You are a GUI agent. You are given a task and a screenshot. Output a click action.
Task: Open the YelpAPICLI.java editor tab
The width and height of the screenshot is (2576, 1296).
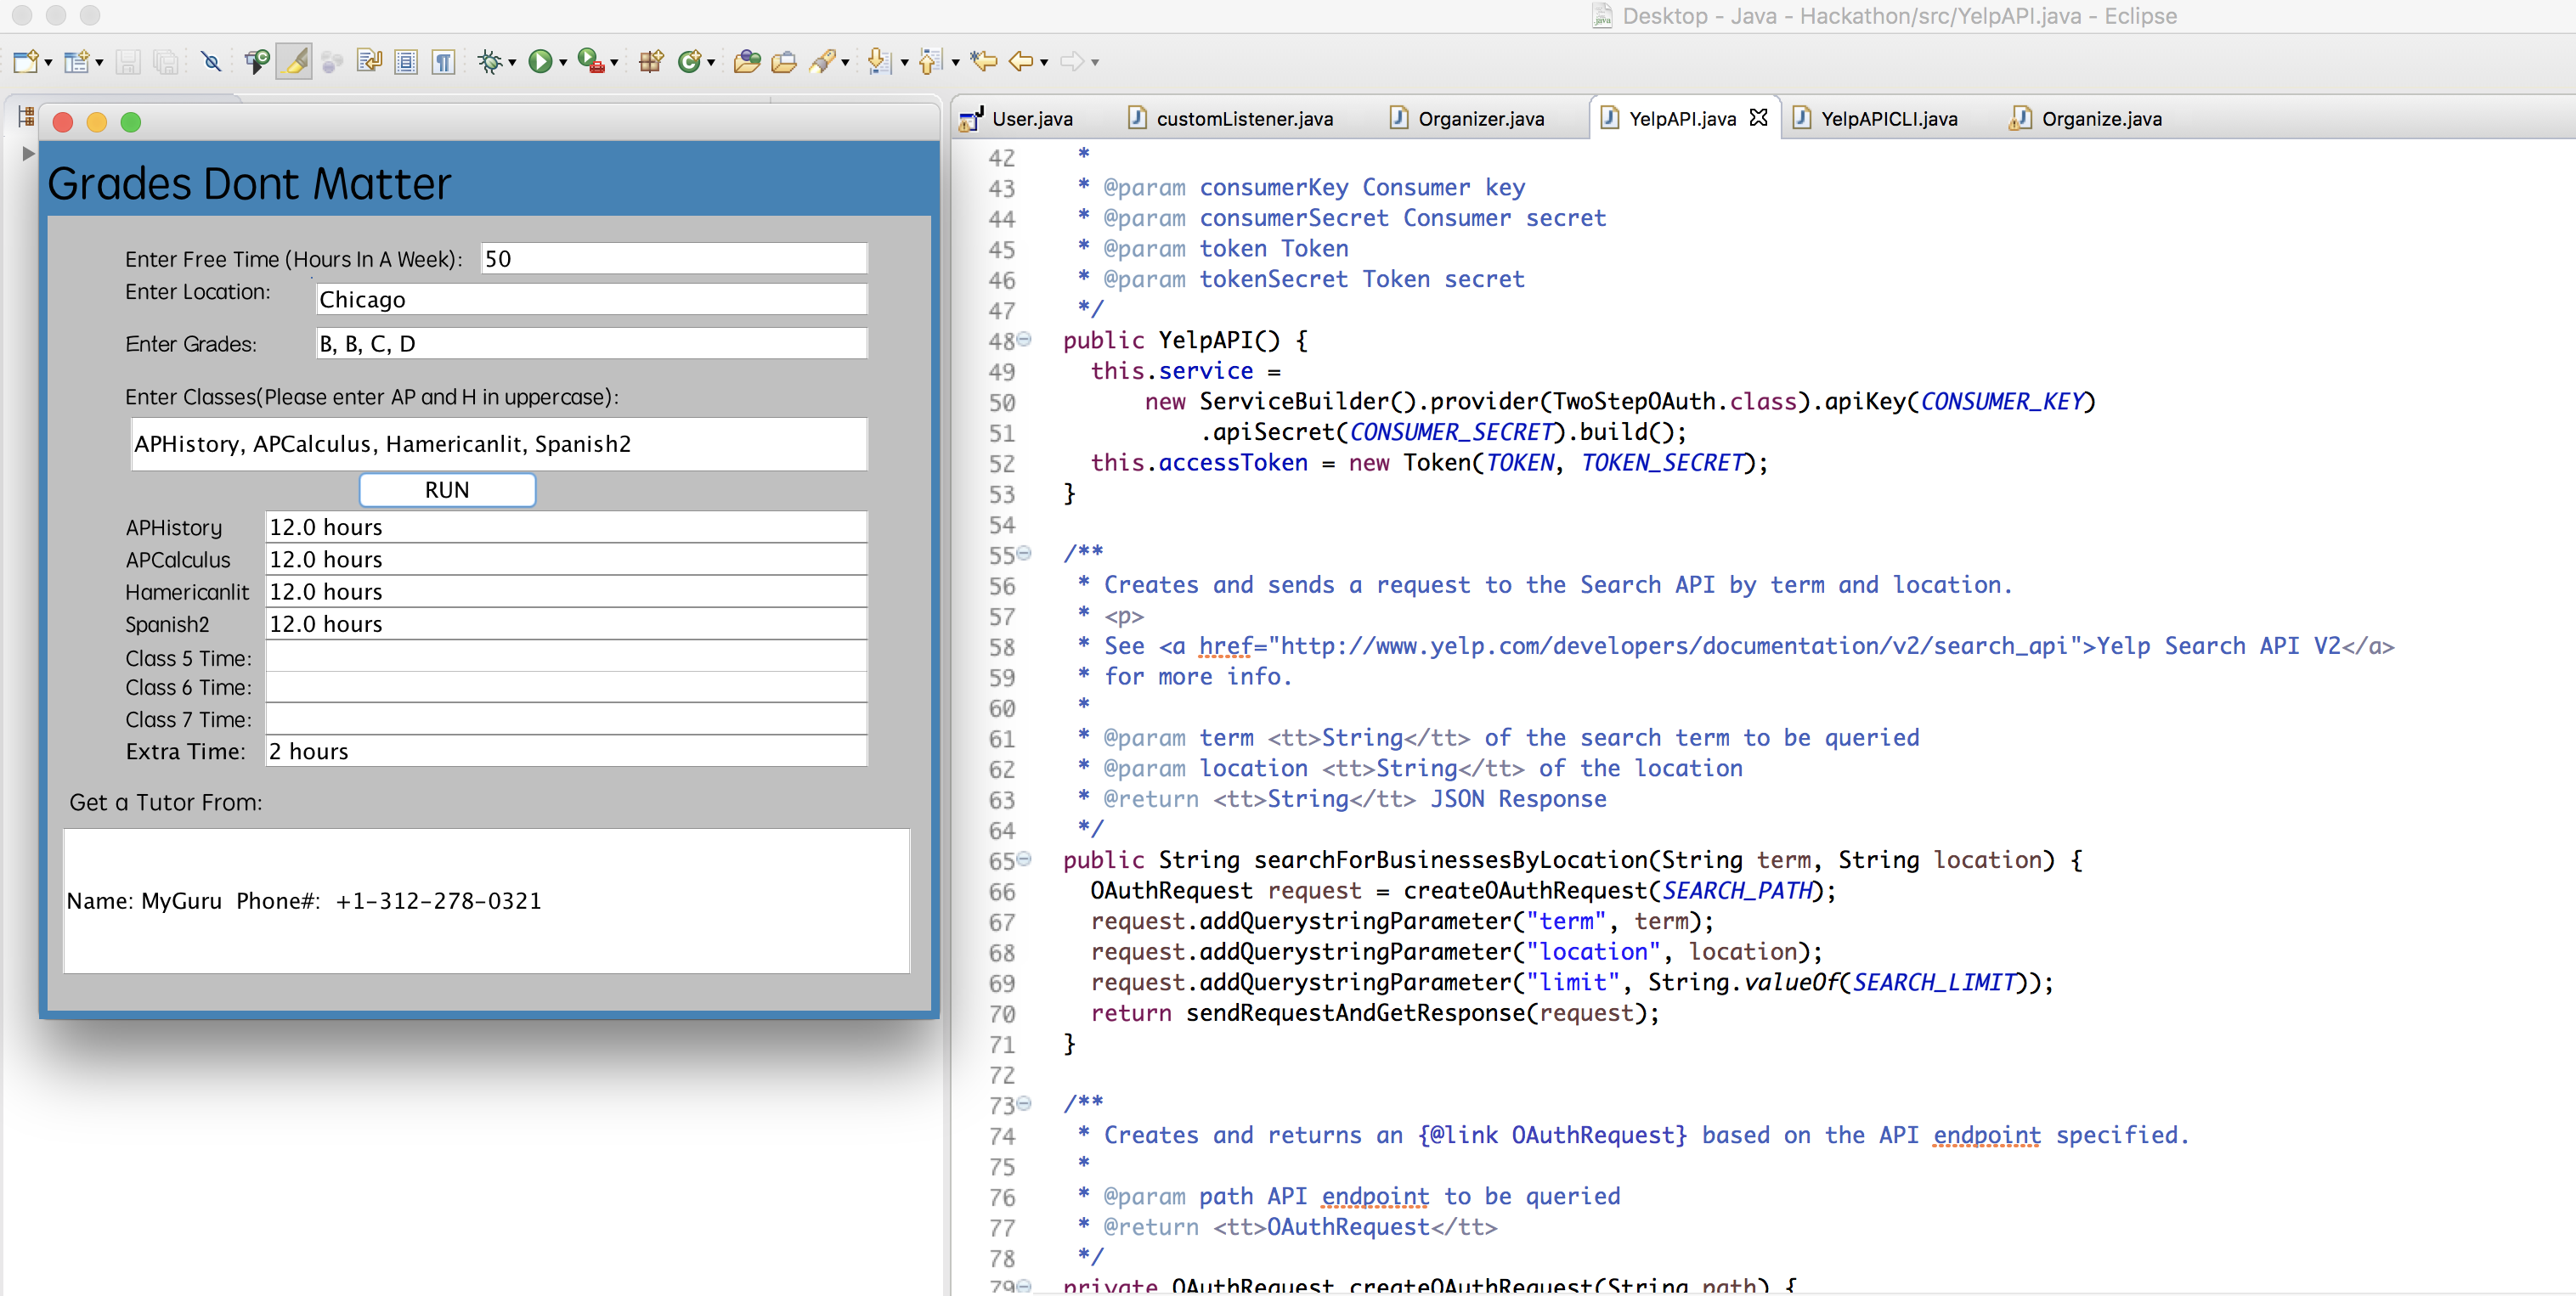click(1887, 119)
